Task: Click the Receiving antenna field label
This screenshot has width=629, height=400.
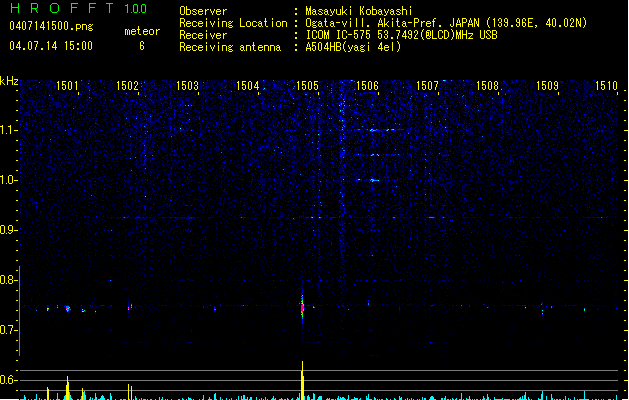Action: [x=230, y=47]
